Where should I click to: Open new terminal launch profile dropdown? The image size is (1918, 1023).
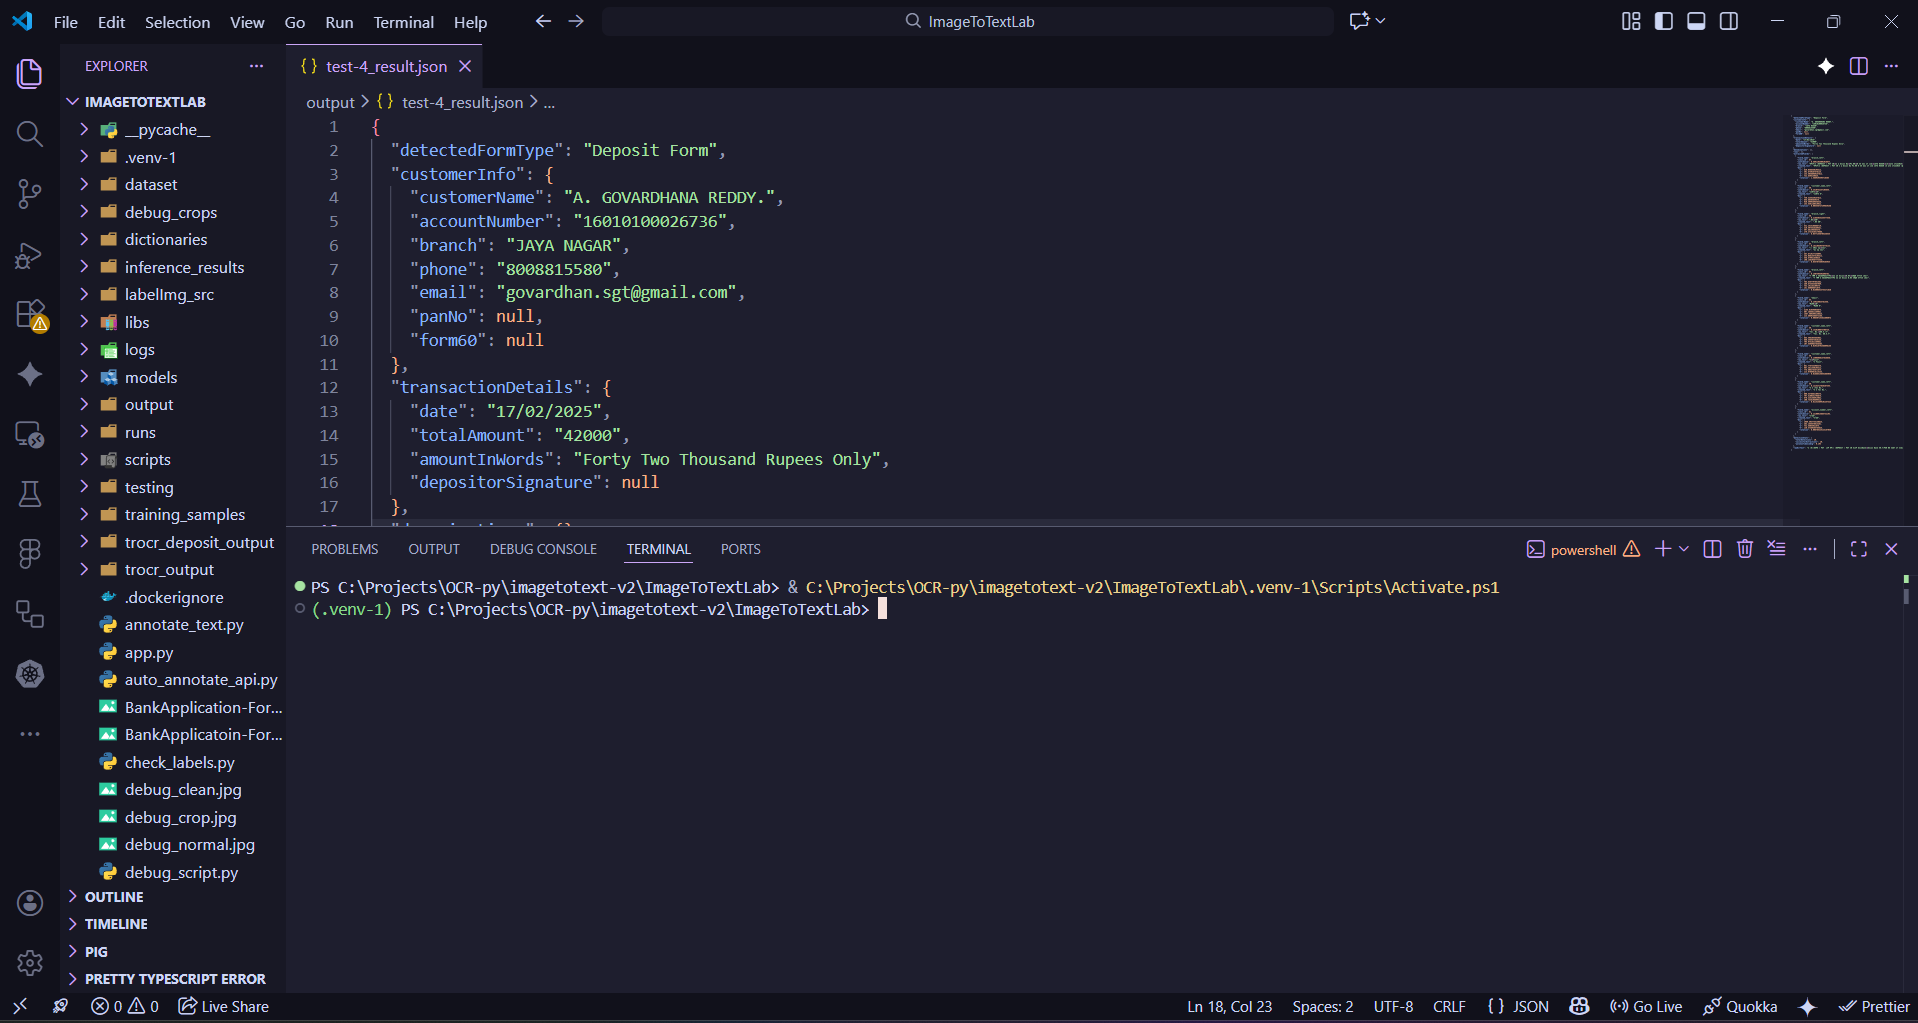(1684, 549)
